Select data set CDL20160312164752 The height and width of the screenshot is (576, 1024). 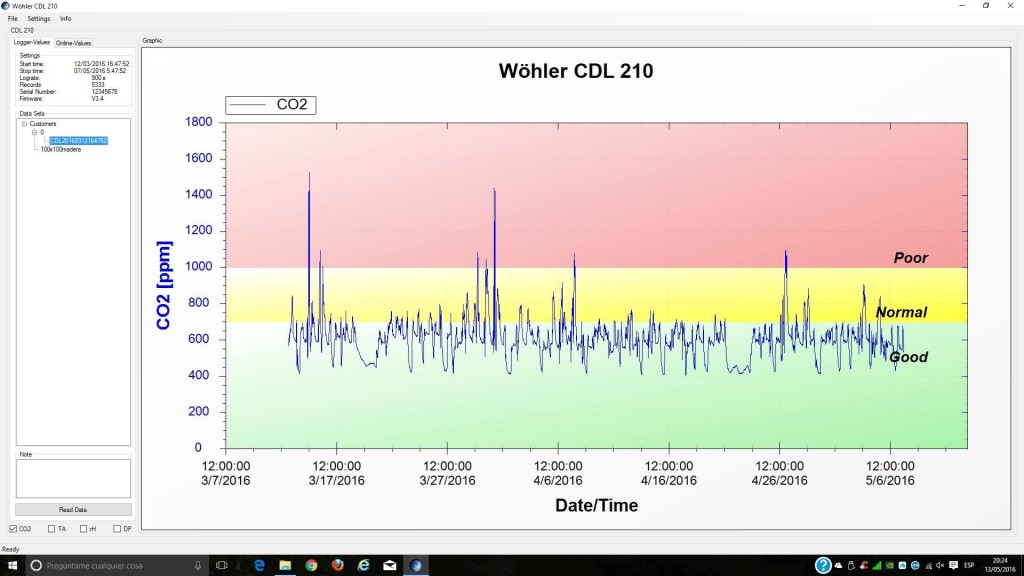tap(78, 140)
